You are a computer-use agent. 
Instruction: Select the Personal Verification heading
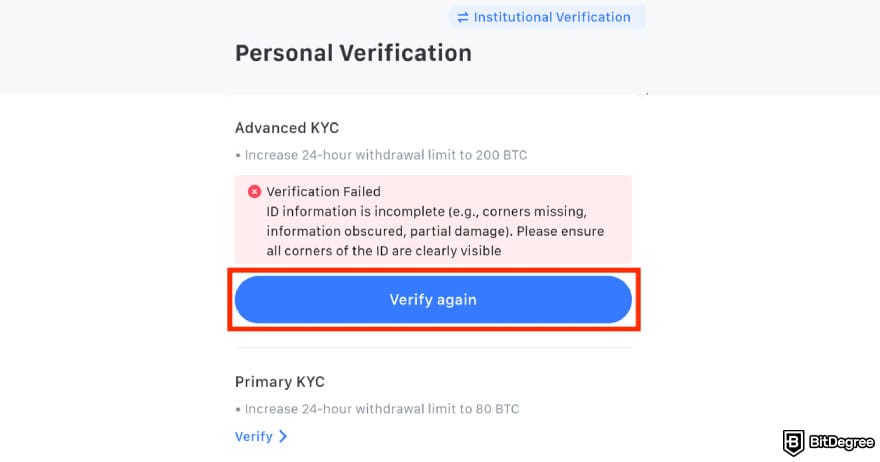(x=353, y=53)
